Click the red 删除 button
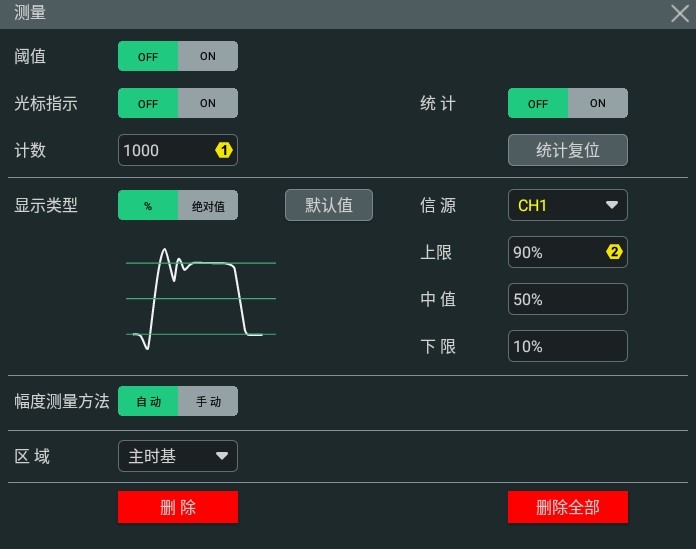 178,507
